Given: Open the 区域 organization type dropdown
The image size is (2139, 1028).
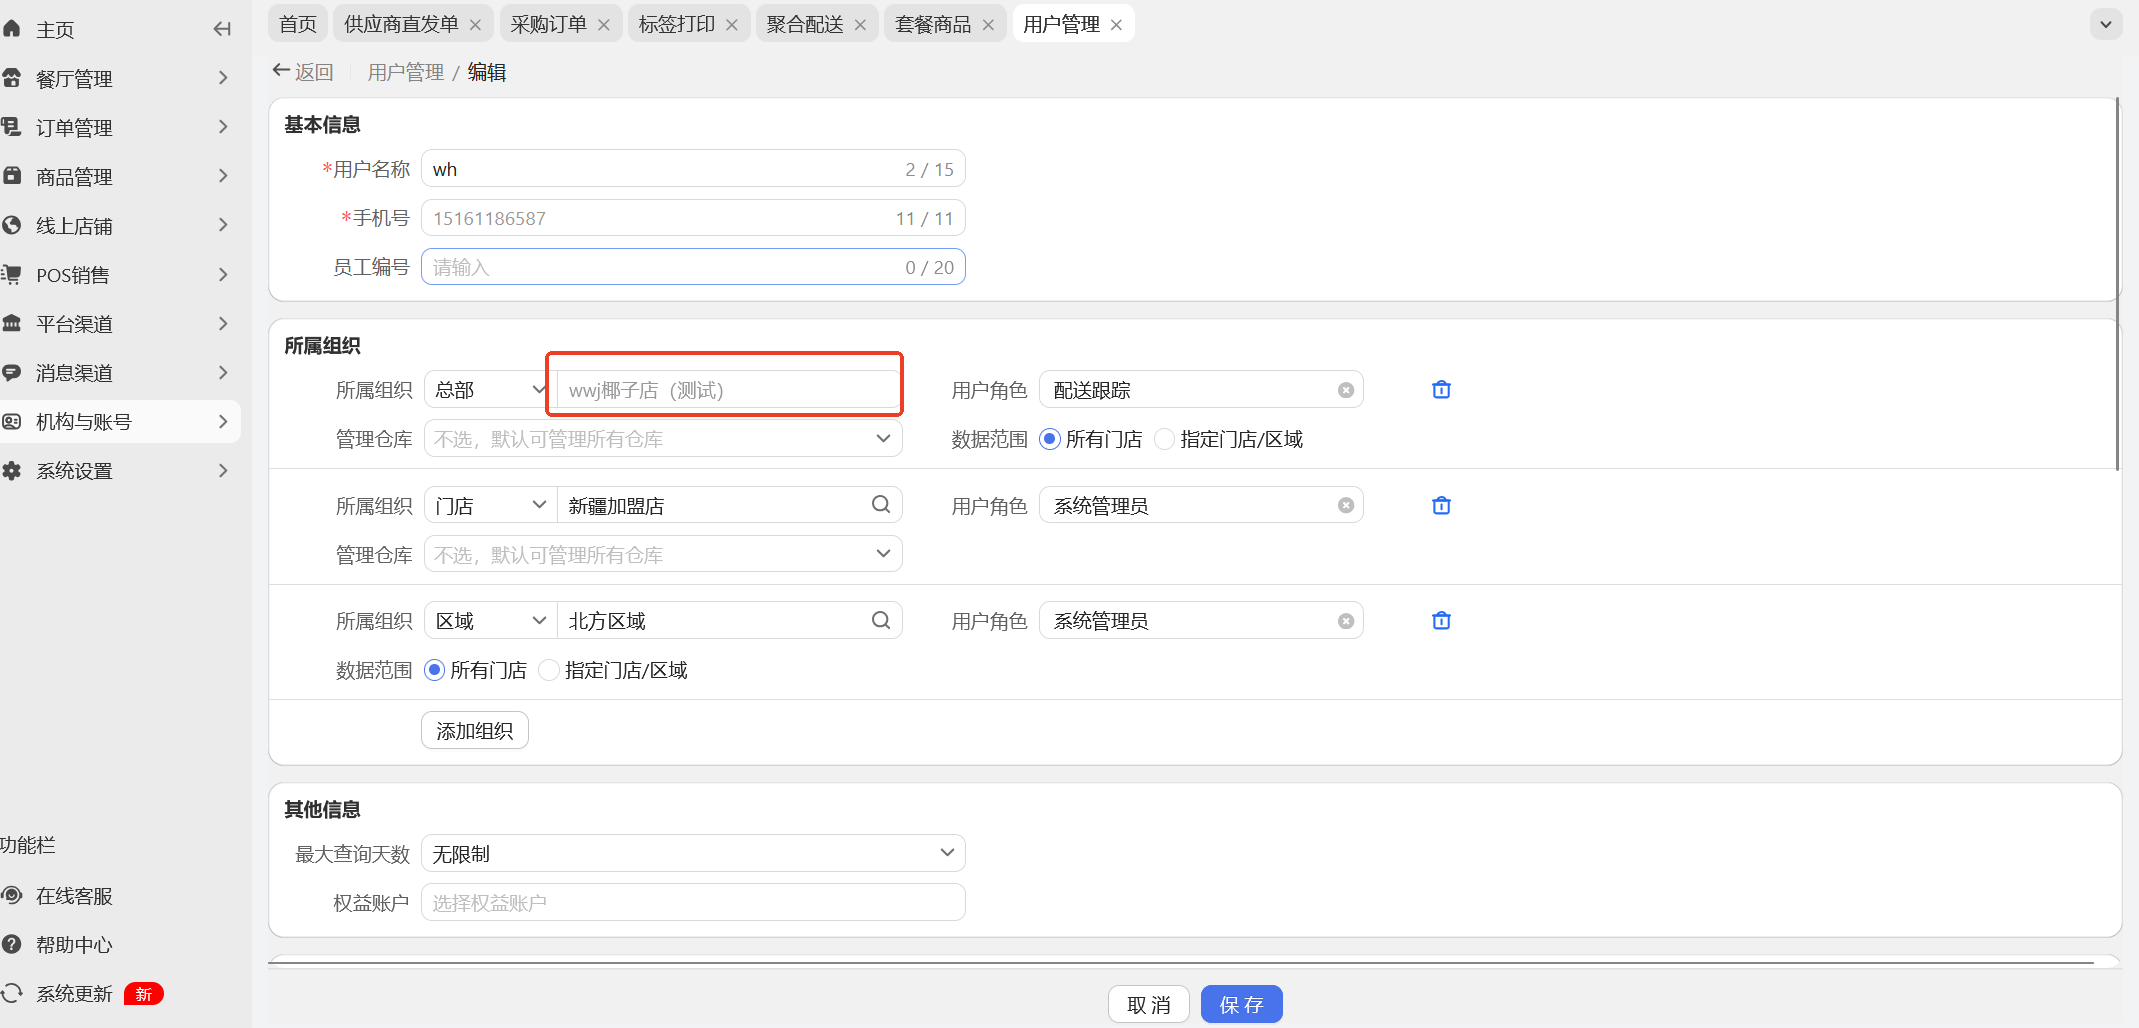Looking at the screenshot, I should pyautogui.click(x=489, y=621).
